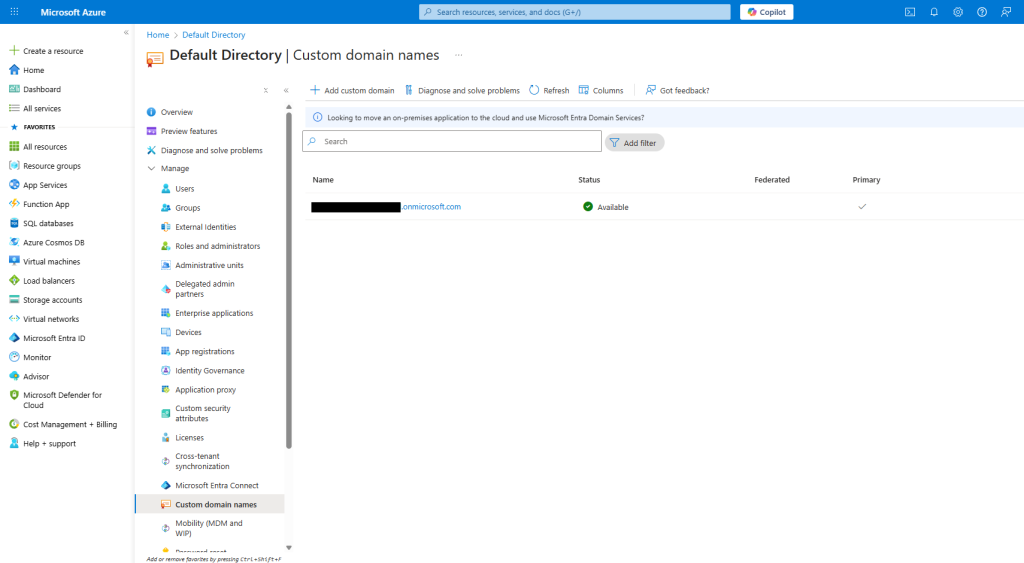The height and width of the screenshot is (563, 1024).
Task: Open Microsoft Entra Connect menu item
Action: click(x=217, y=485)
